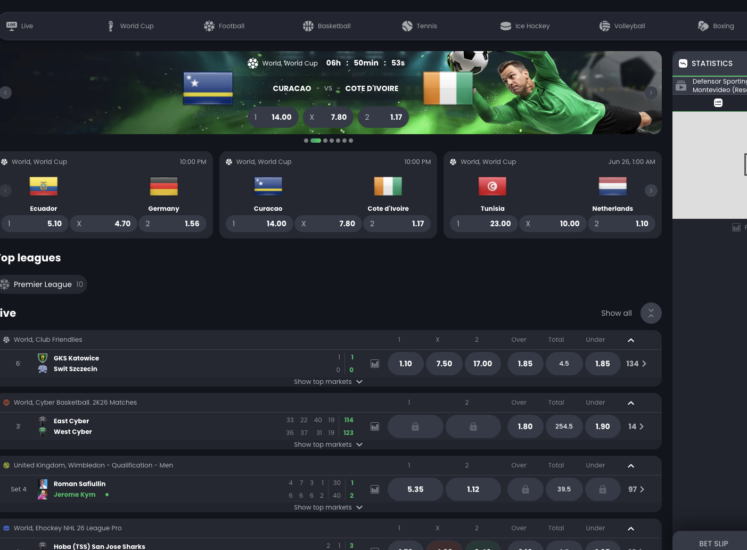Collapse all live sections round button
The height and width of the screenshot is (550, 747).
(651, 313)
